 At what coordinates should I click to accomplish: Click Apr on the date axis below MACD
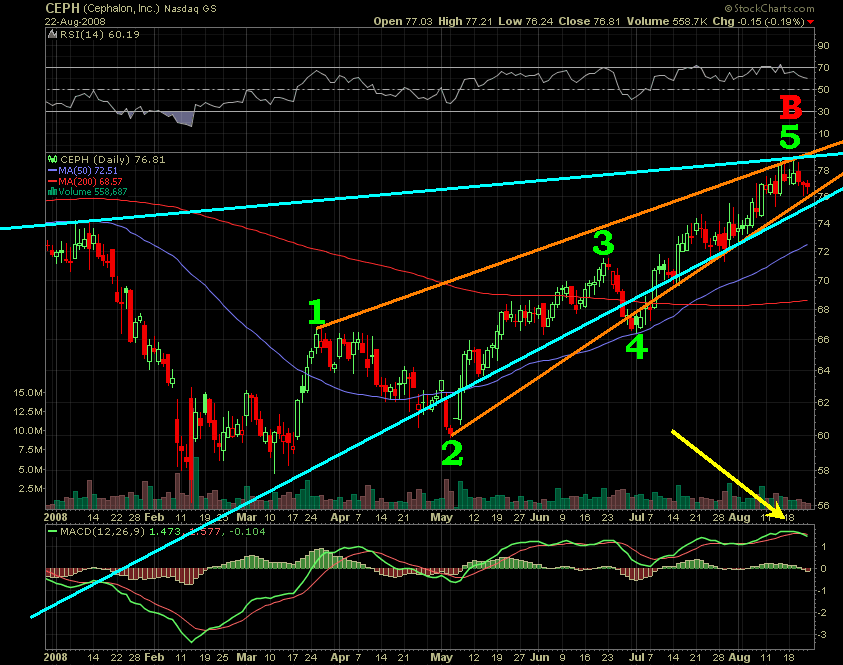pyautogui.click(x=340, y=657)
